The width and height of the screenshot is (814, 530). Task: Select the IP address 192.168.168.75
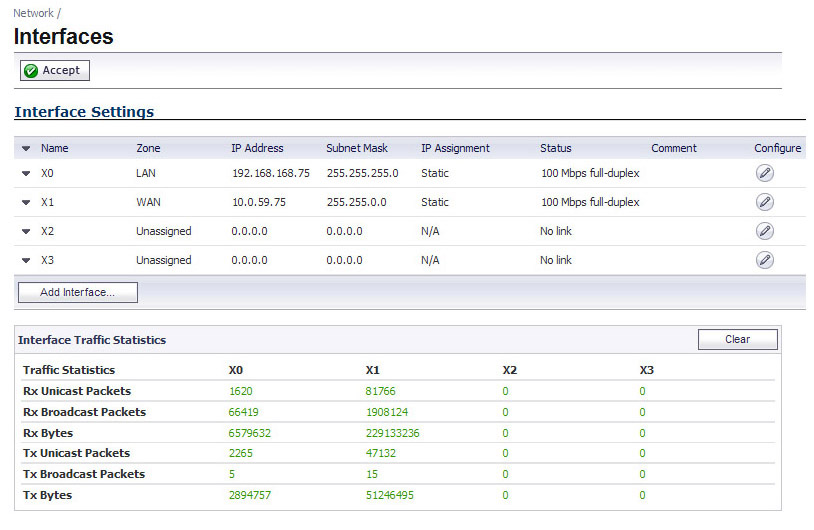270,173
